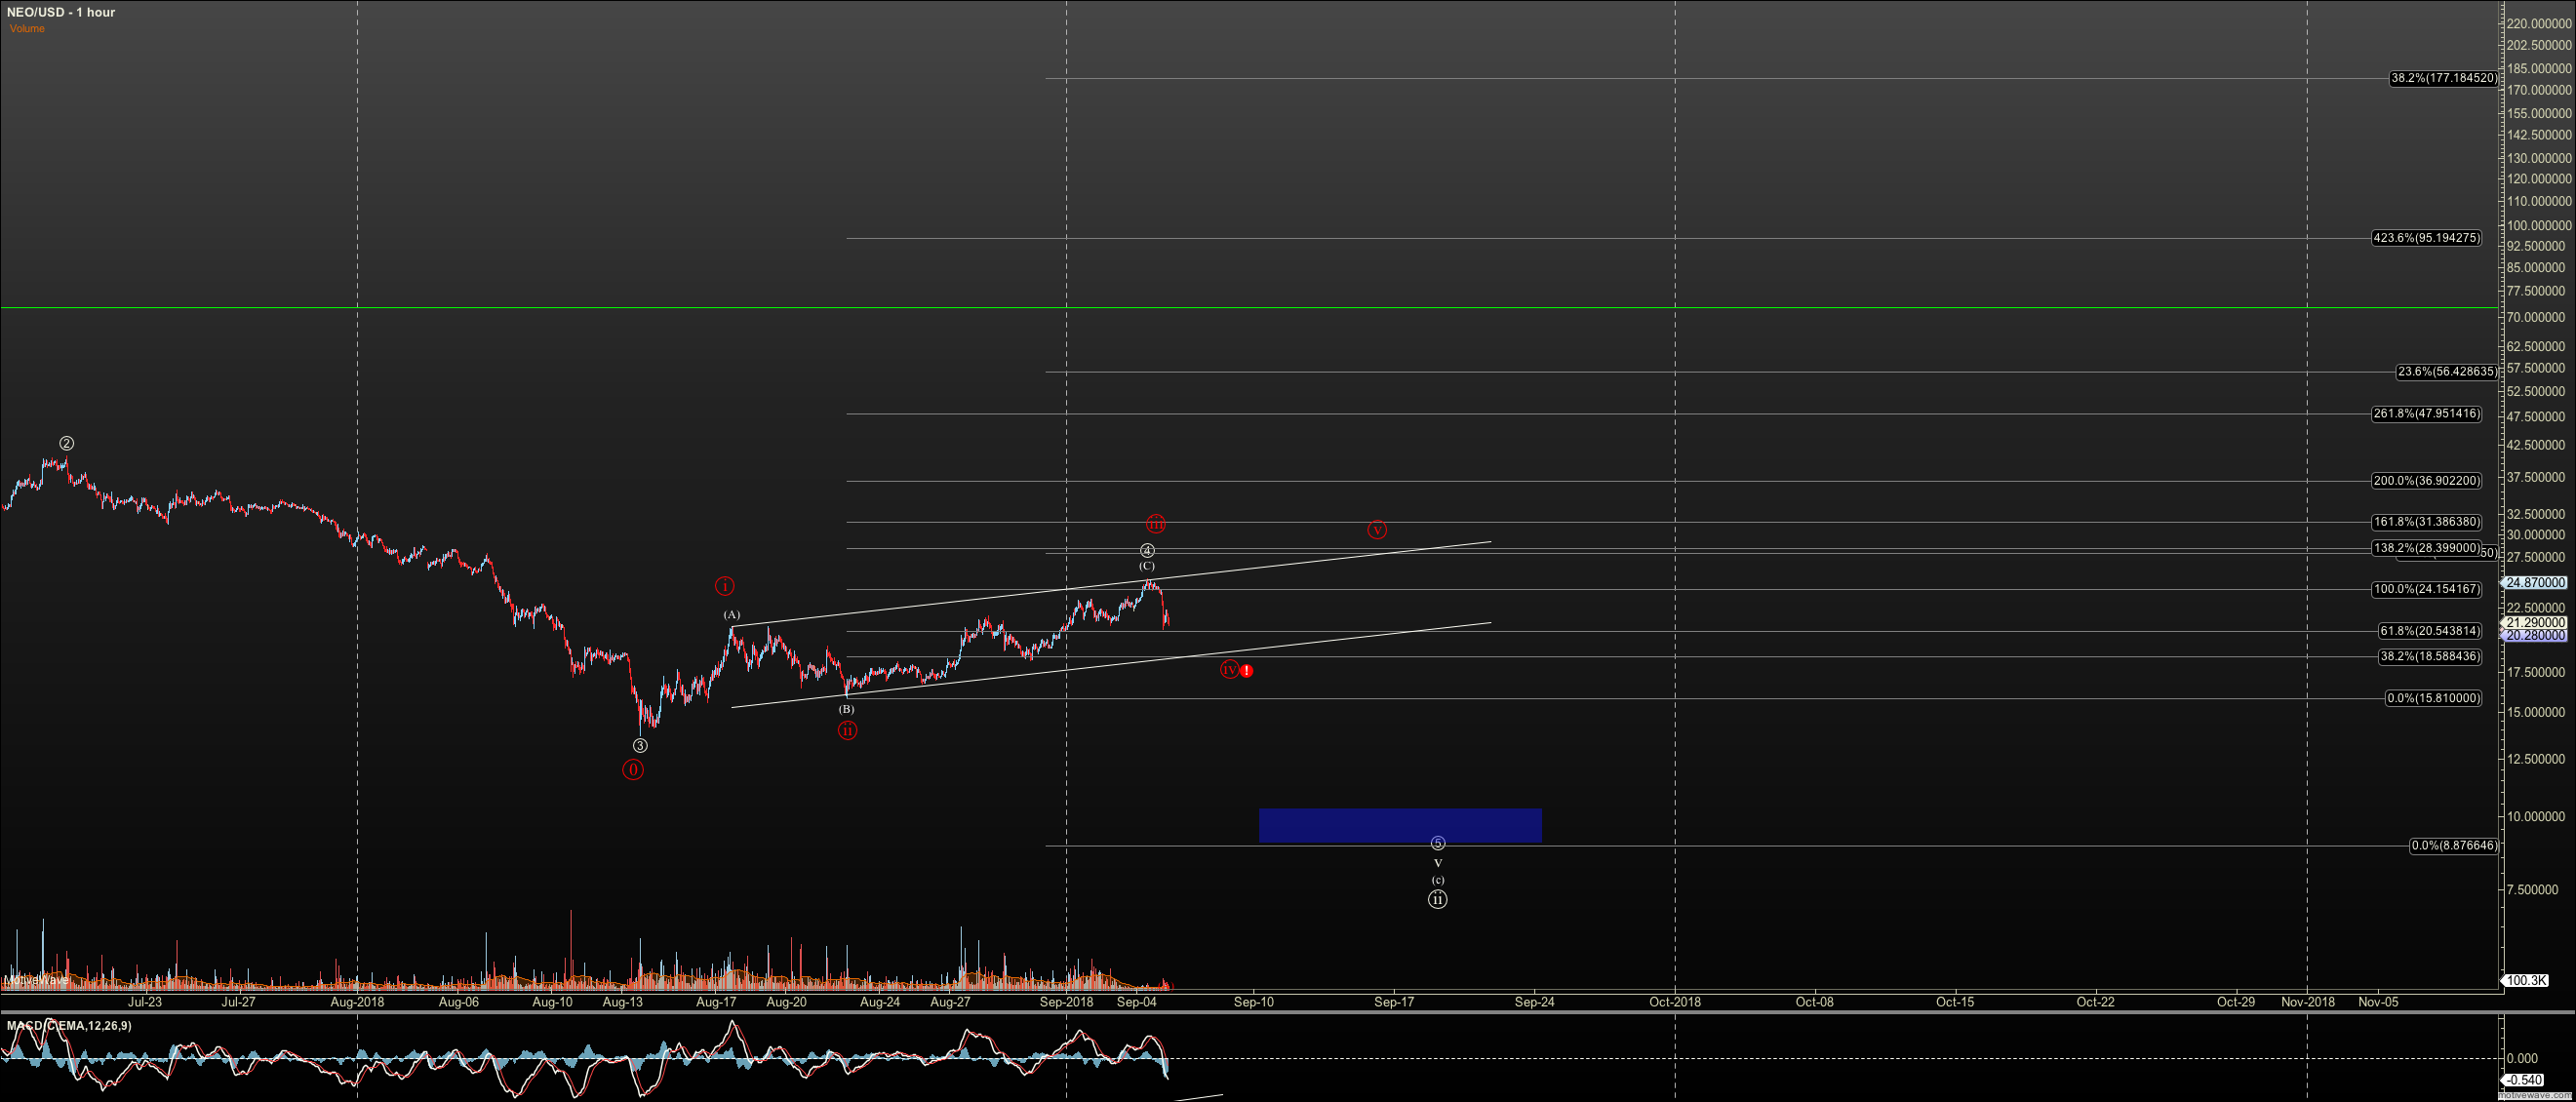This screenshot has height=1102, width=2576.
Task: Click the Aug-13 date on time axis
Action: click(623, 1002)
